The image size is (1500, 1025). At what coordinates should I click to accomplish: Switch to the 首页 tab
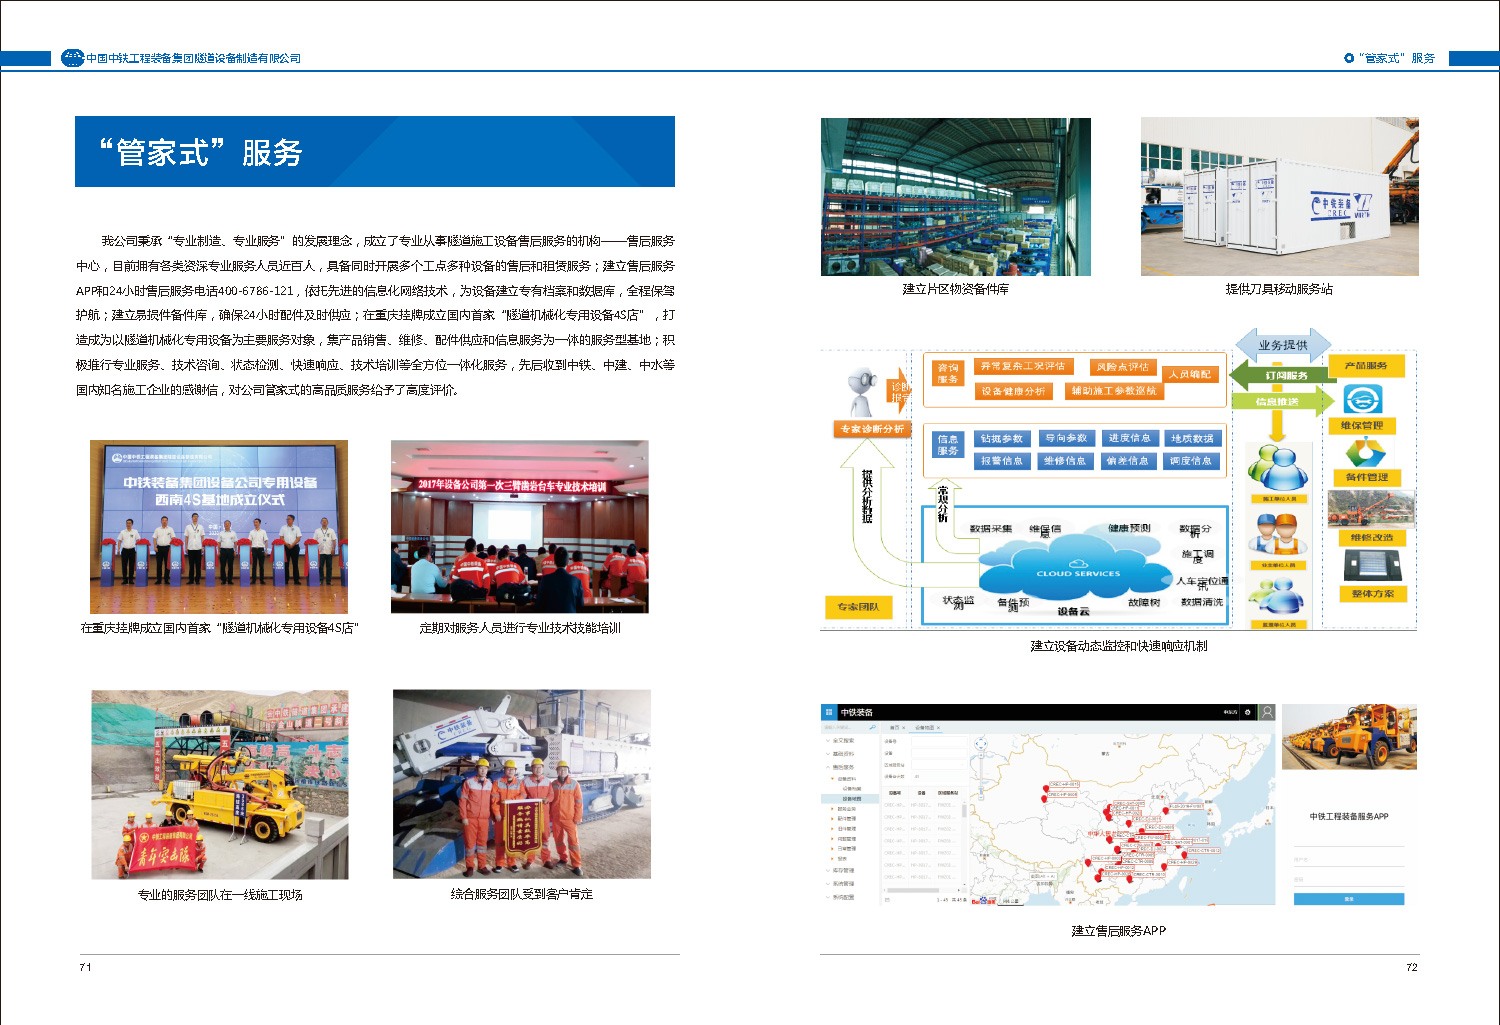895,727
